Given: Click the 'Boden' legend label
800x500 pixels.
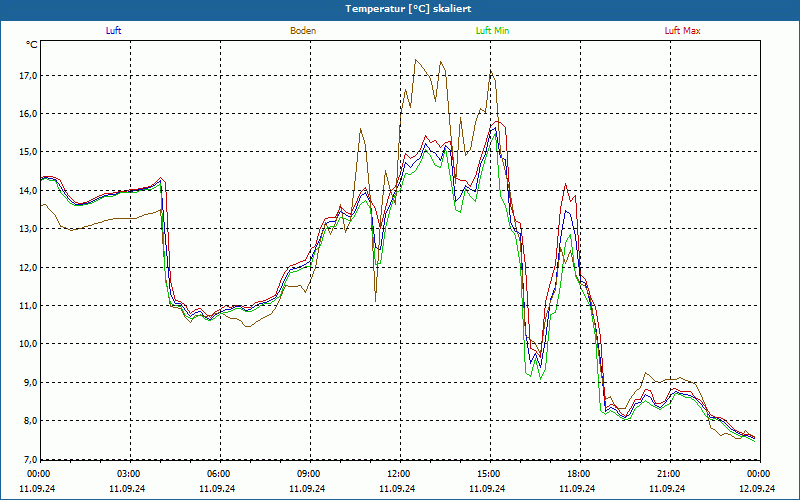Looking at the screenshot, I should (303, 31).
